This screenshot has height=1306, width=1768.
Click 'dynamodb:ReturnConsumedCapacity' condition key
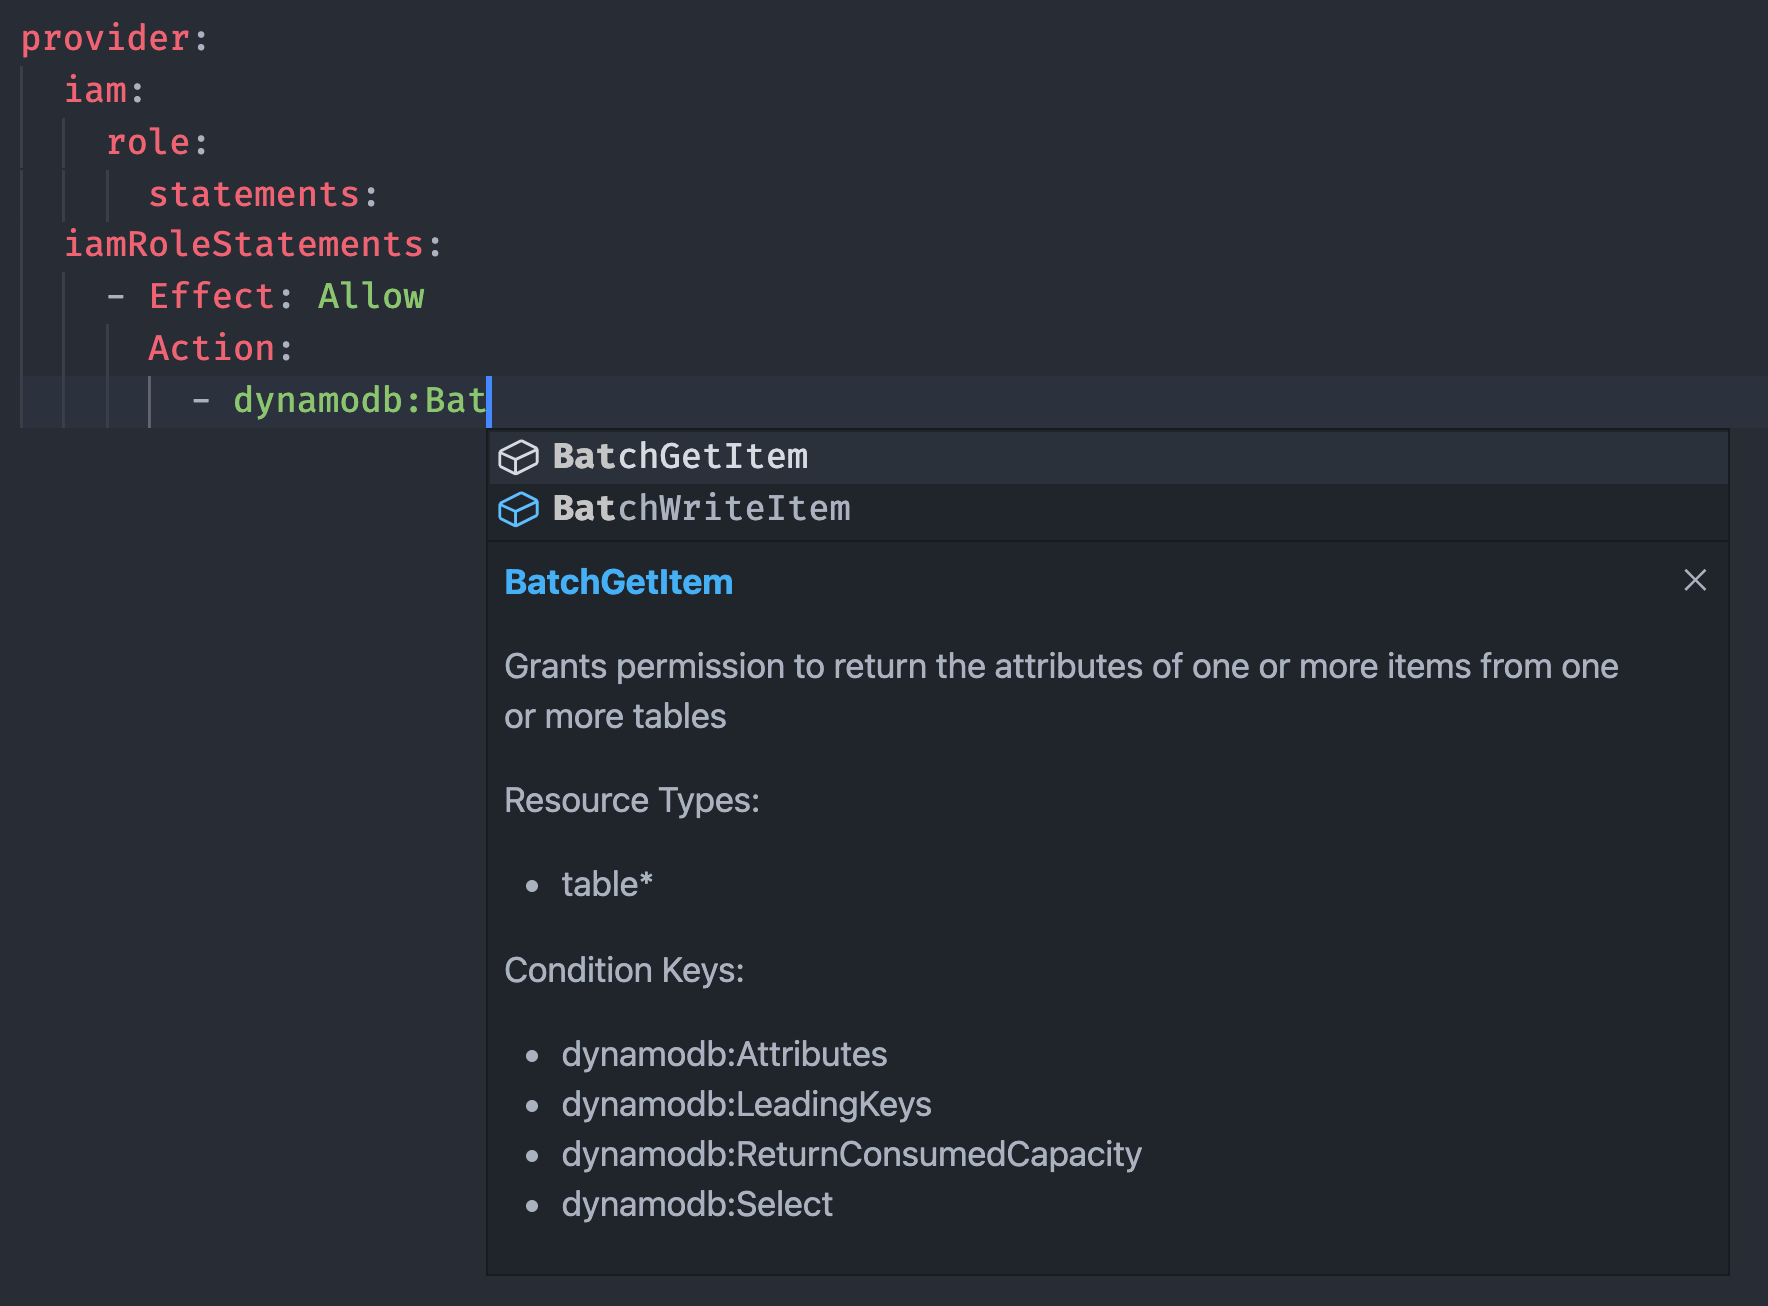[x=851, y=1154]
